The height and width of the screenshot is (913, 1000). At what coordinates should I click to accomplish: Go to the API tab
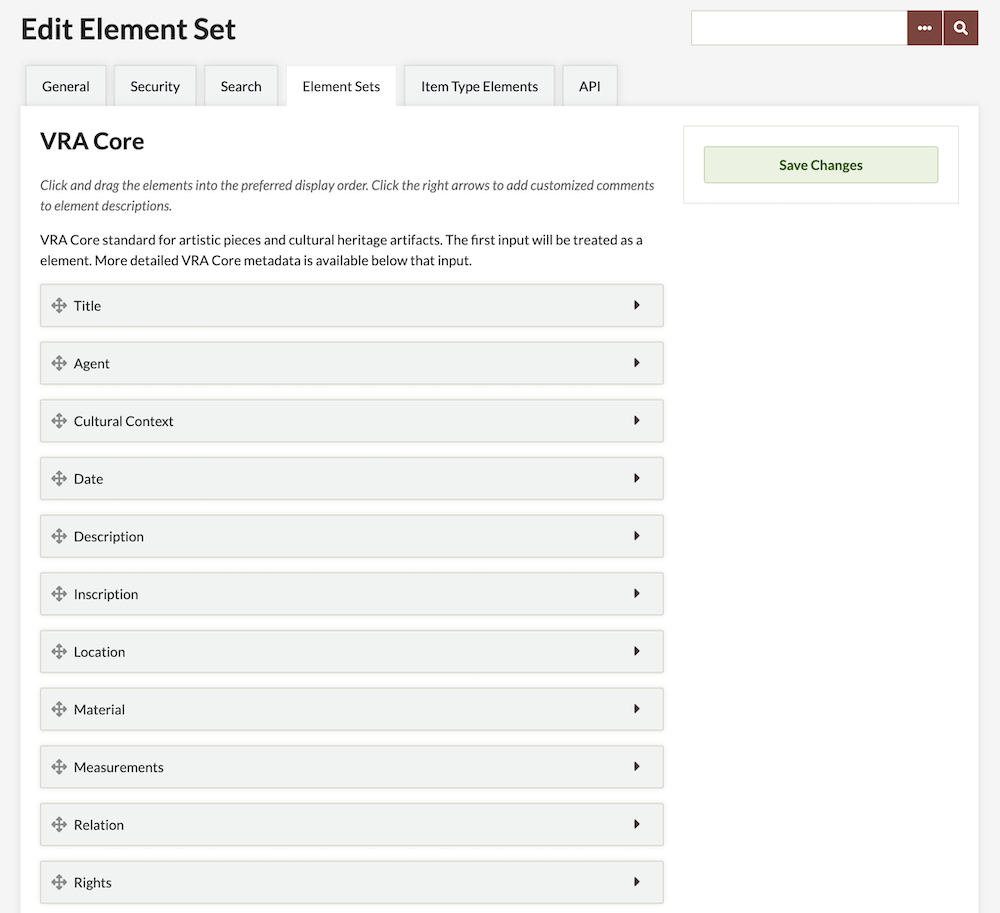pos(589,86)
